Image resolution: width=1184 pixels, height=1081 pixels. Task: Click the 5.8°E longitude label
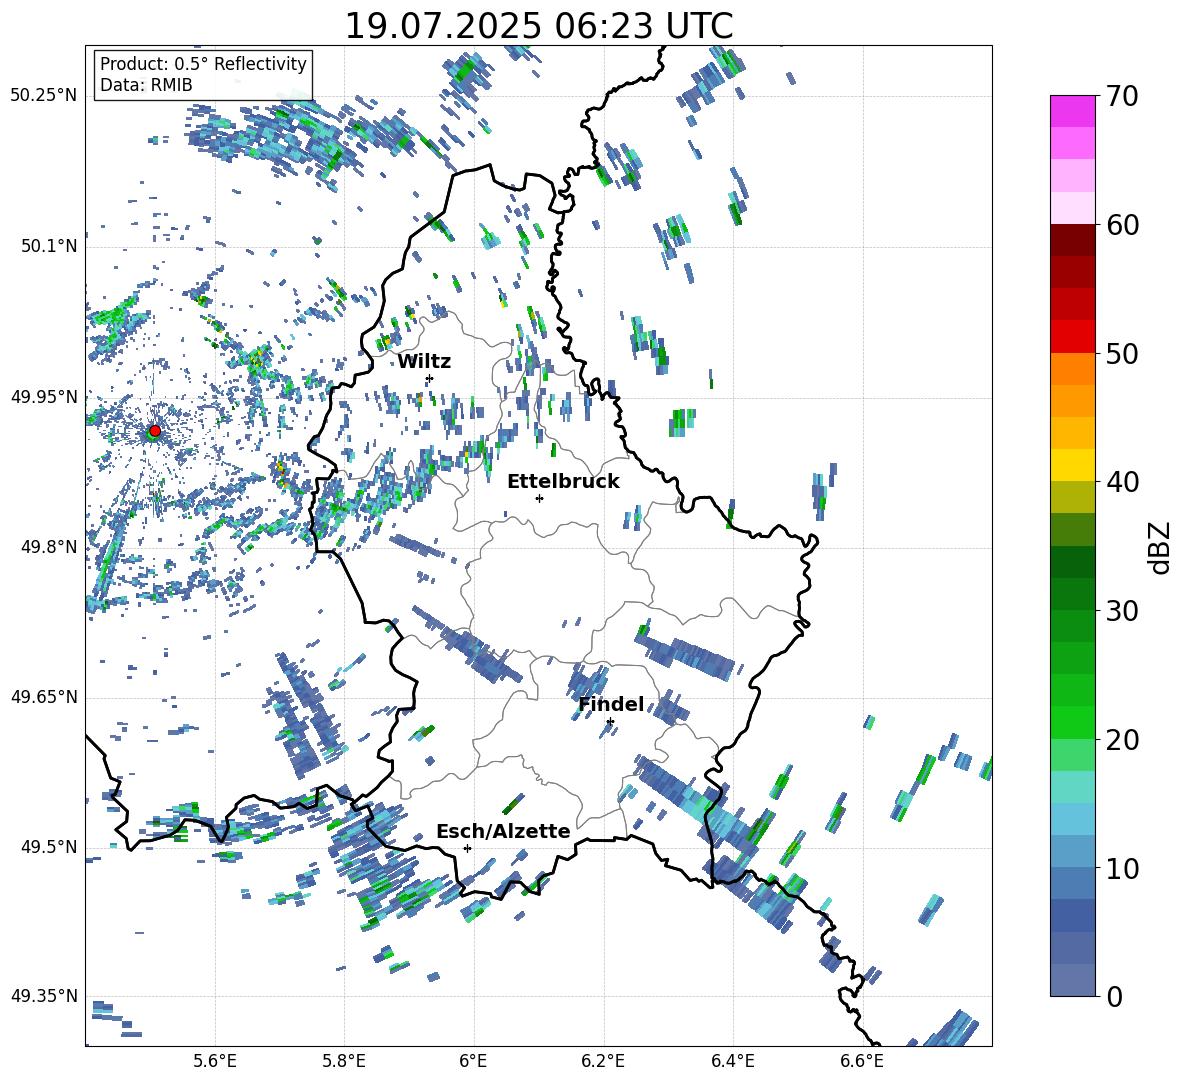point(344,1061)
